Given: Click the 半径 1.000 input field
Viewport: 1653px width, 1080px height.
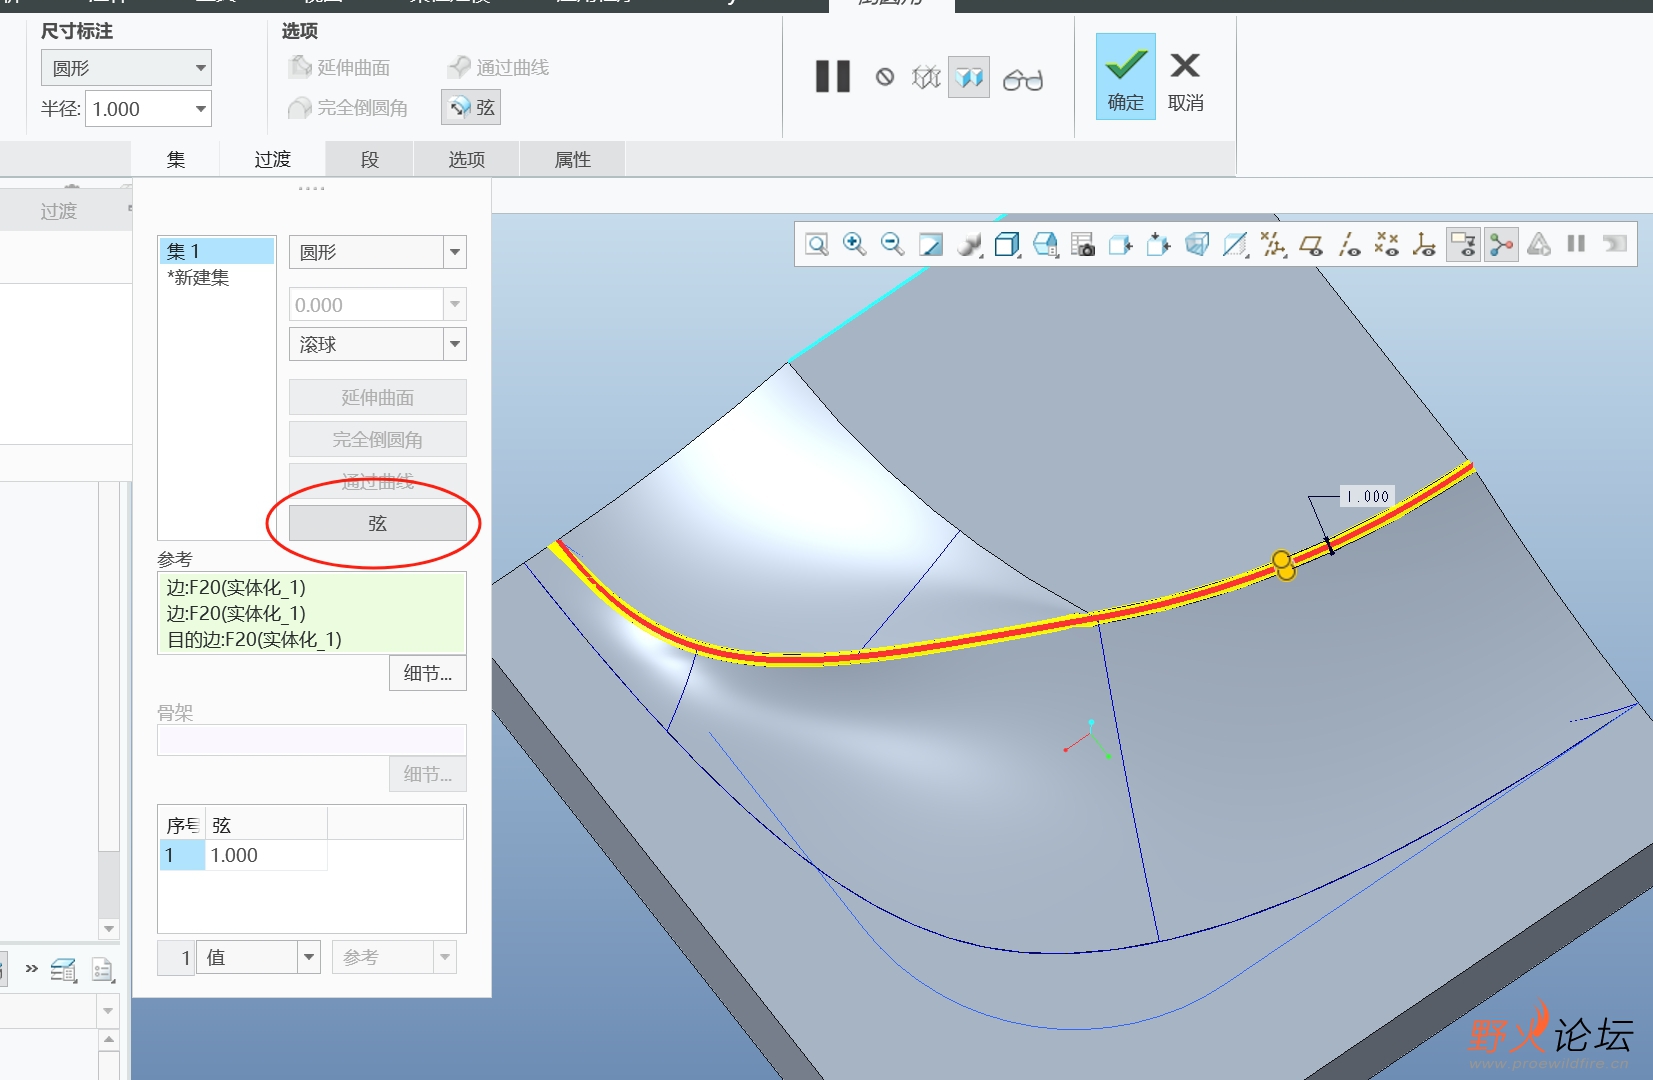Looking at the screenshot, I should tap(138, 109).
